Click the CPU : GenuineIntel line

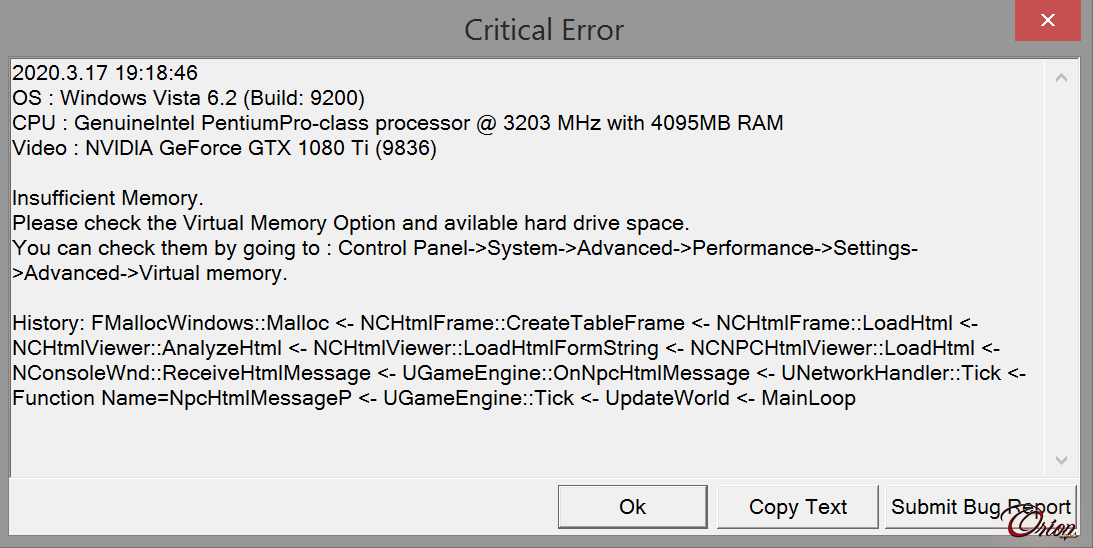click(x=398, y=123)
